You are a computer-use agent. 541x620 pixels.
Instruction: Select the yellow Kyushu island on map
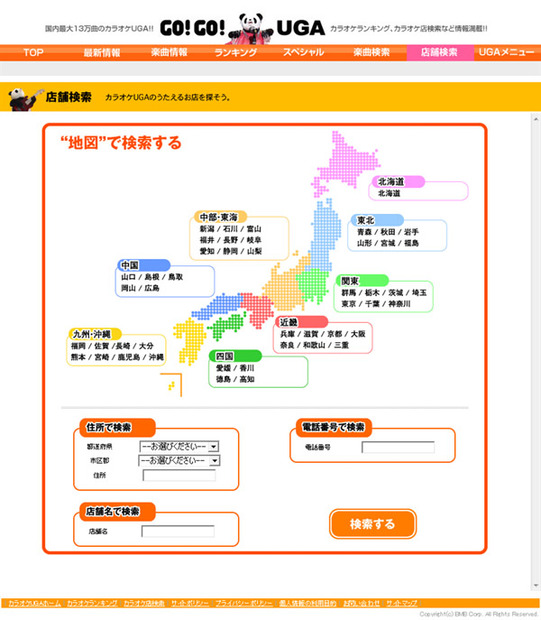(x=190, y=341)
